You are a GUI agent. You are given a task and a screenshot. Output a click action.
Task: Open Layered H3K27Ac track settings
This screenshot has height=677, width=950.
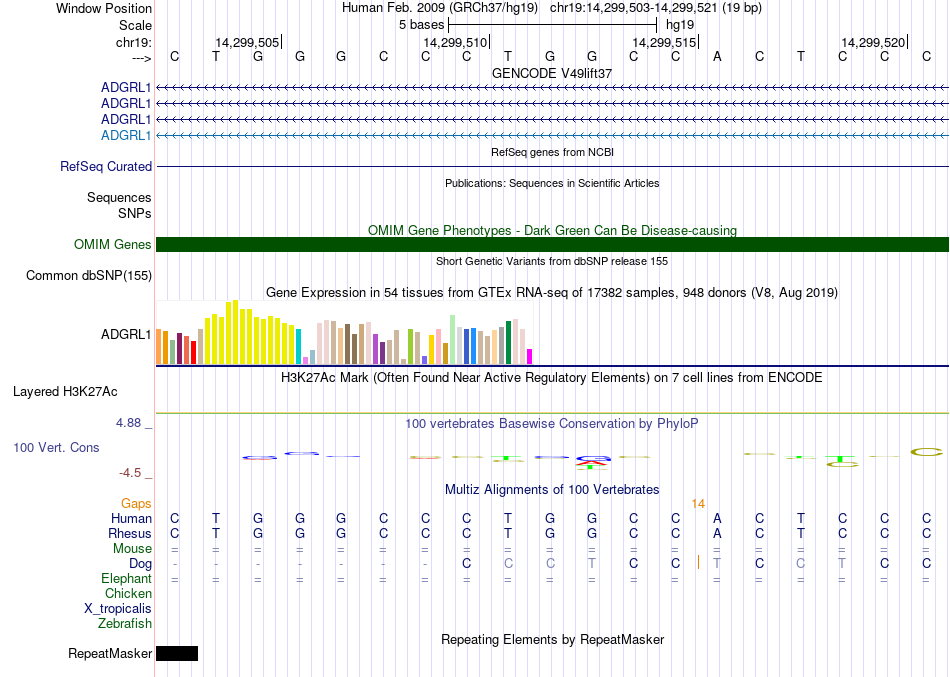pyautogui.click(x=65, y=392)
